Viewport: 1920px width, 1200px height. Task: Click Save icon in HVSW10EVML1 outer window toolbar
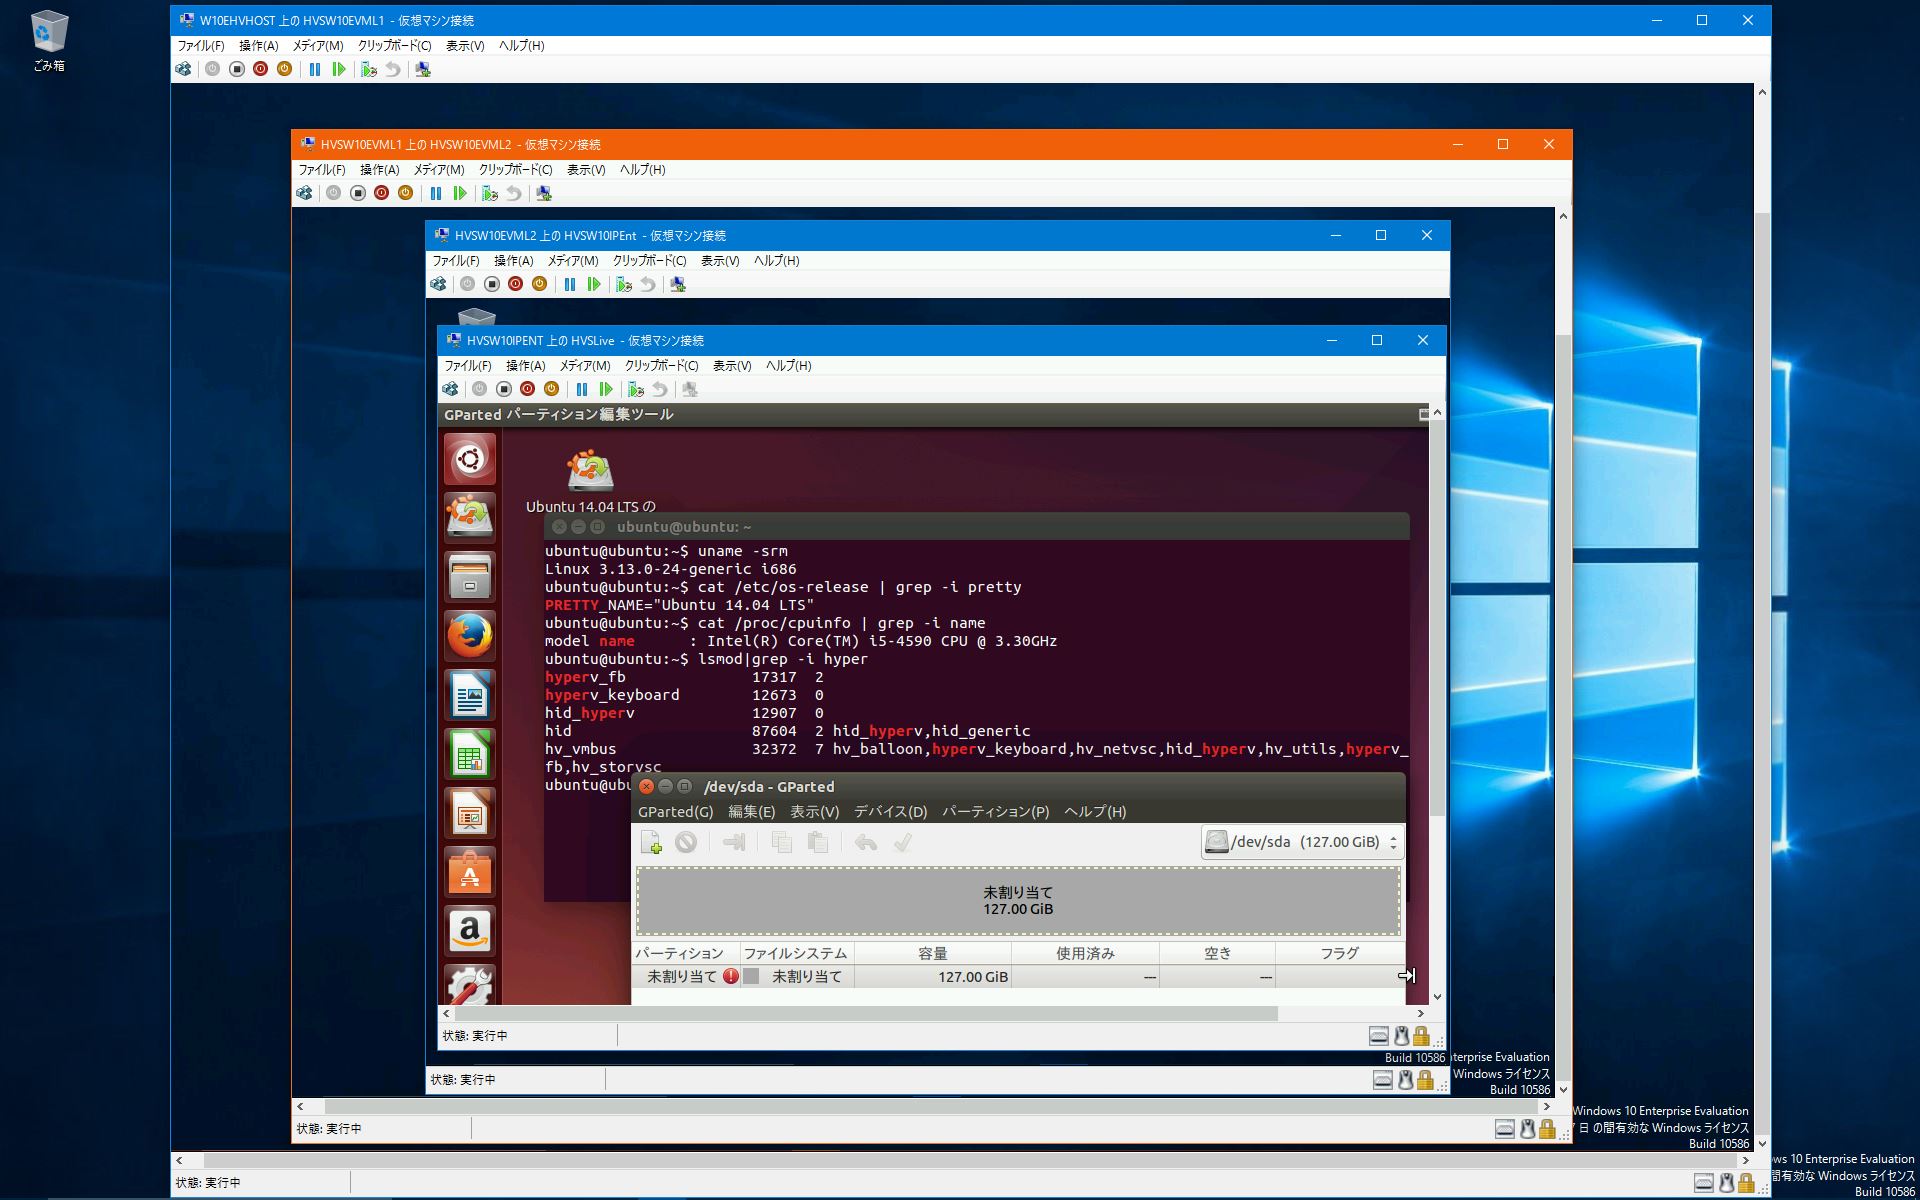[285, 69]
